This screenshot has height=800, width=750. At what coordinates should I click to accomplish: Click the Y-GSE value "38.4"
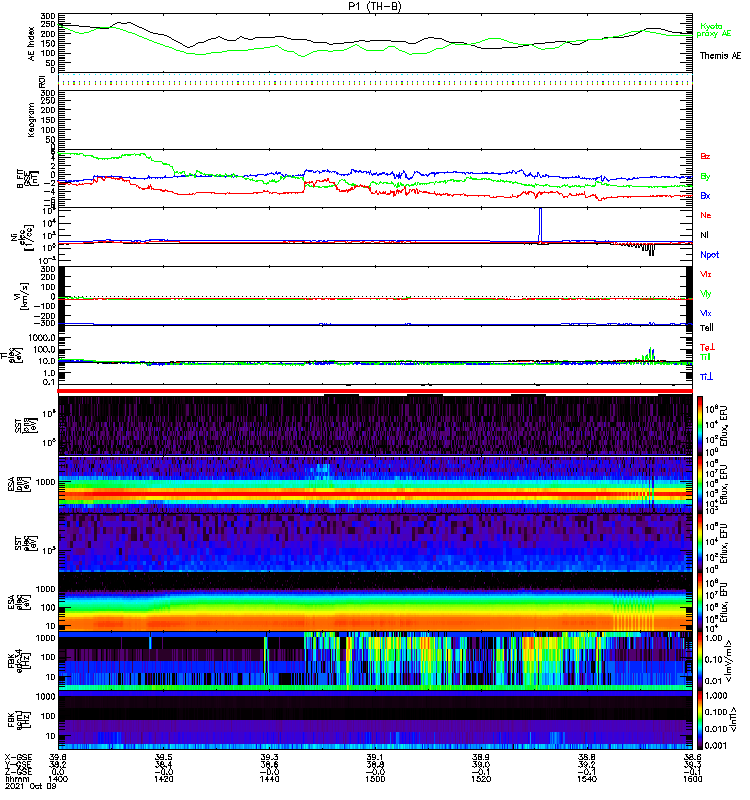pyautogui.click(x=163, y=764)
